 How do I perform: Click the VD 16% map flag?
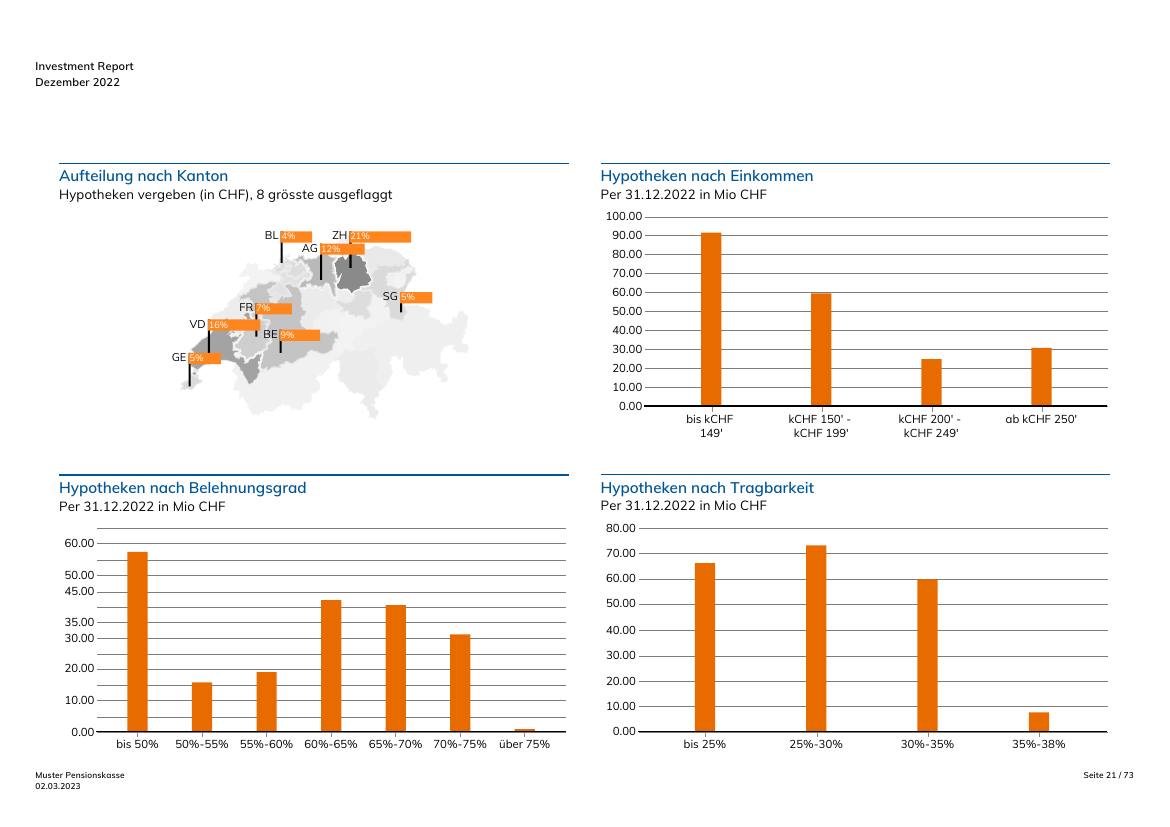click(234, 325)
